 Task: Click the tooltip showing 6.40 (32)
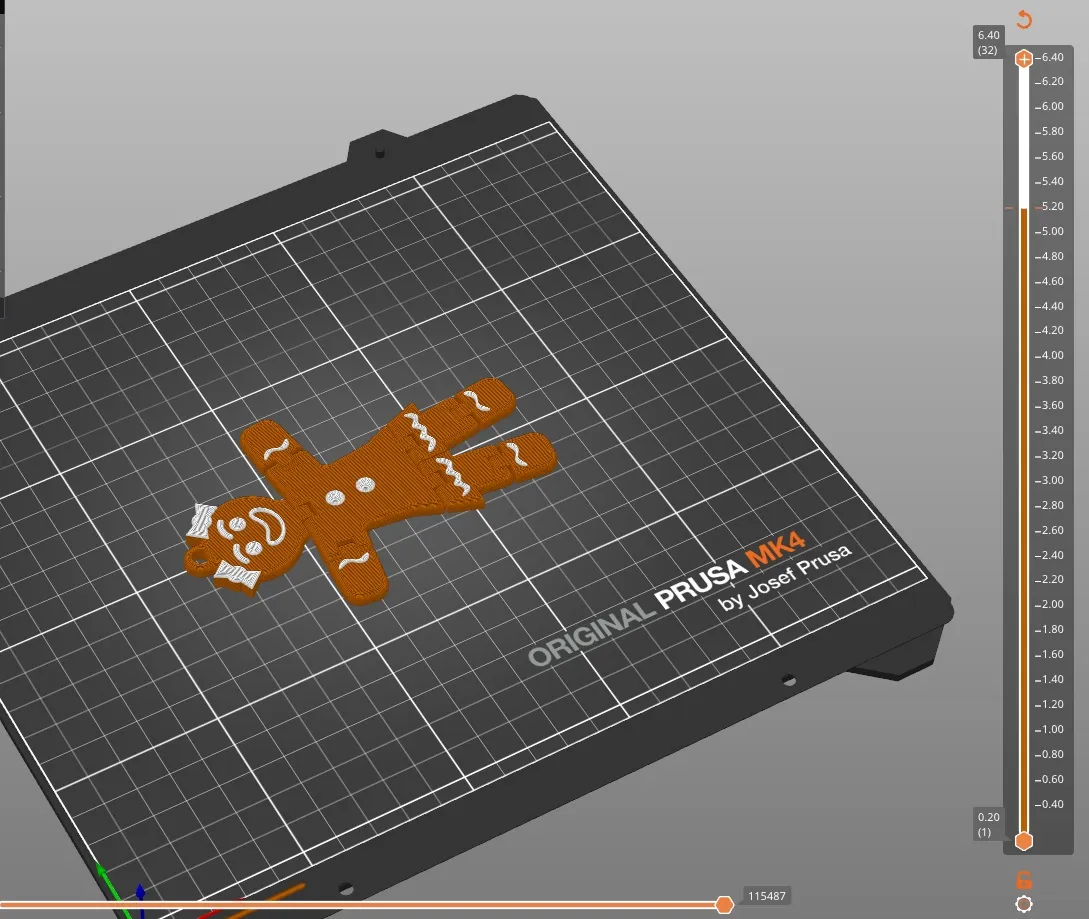click(987, 41)
